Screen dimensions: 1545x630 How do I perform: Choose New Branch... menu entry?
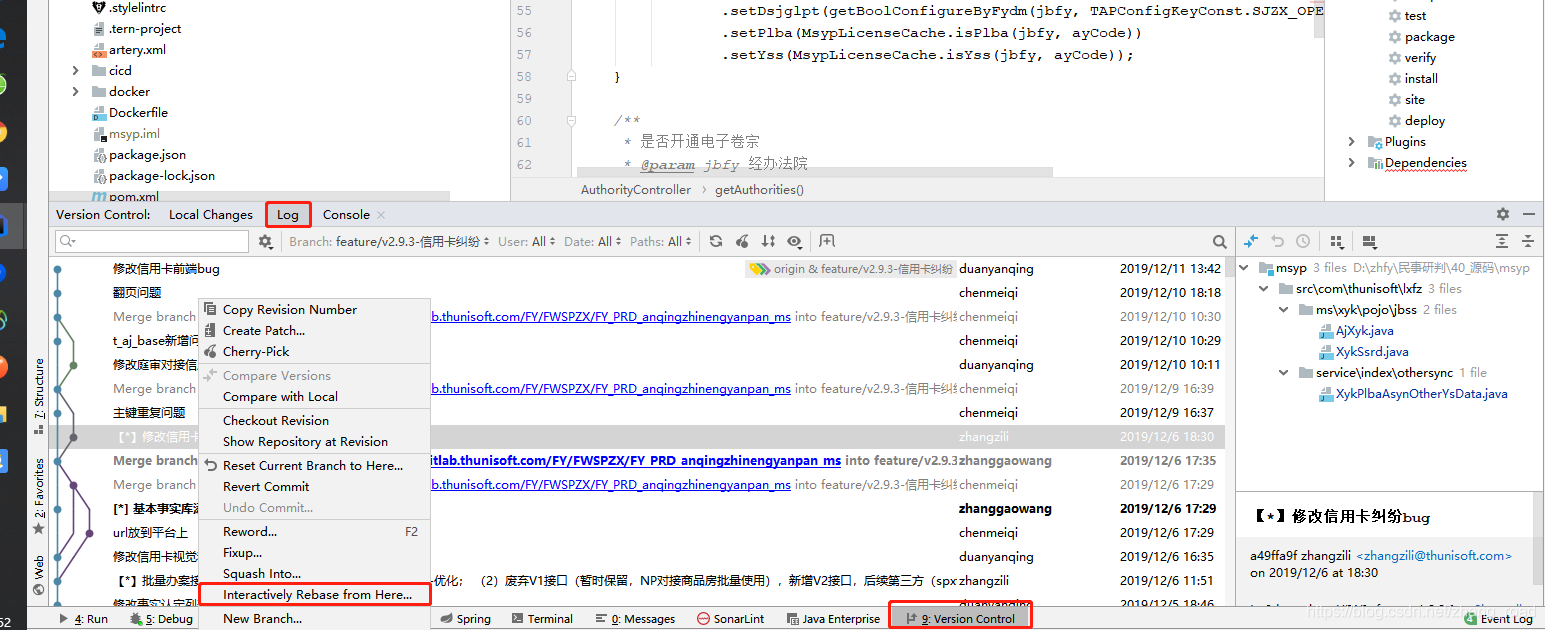pos(315,618)
